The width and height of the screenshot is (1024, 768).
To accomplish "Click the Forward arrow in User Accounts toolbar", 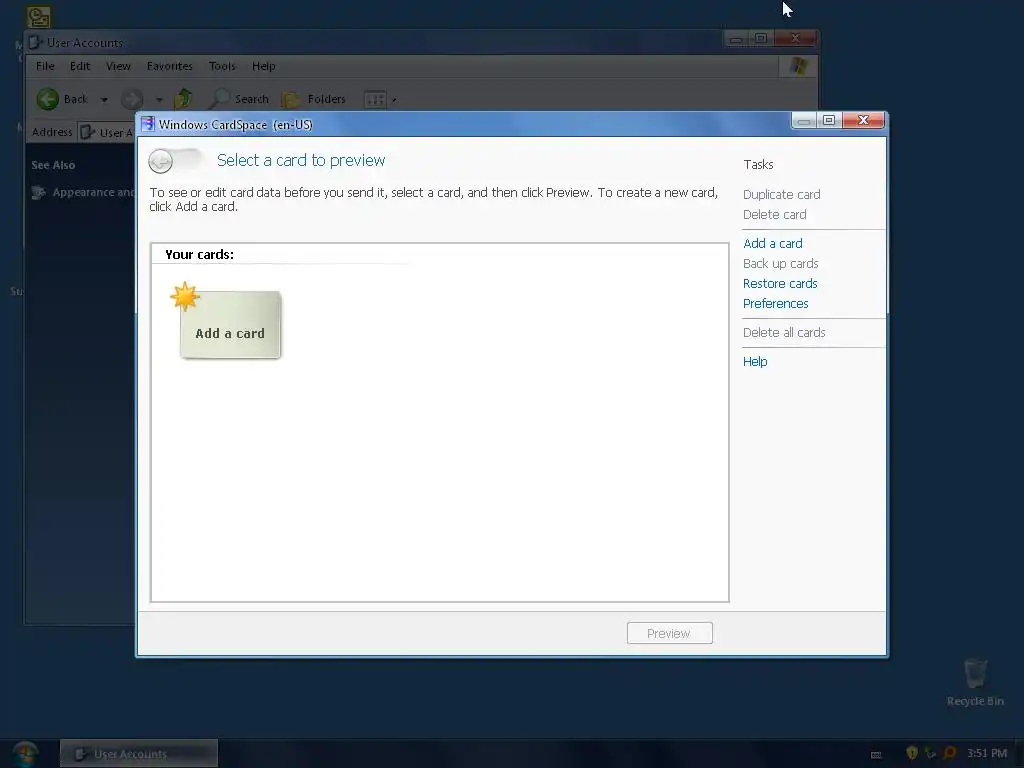I will tap(132, 99).
